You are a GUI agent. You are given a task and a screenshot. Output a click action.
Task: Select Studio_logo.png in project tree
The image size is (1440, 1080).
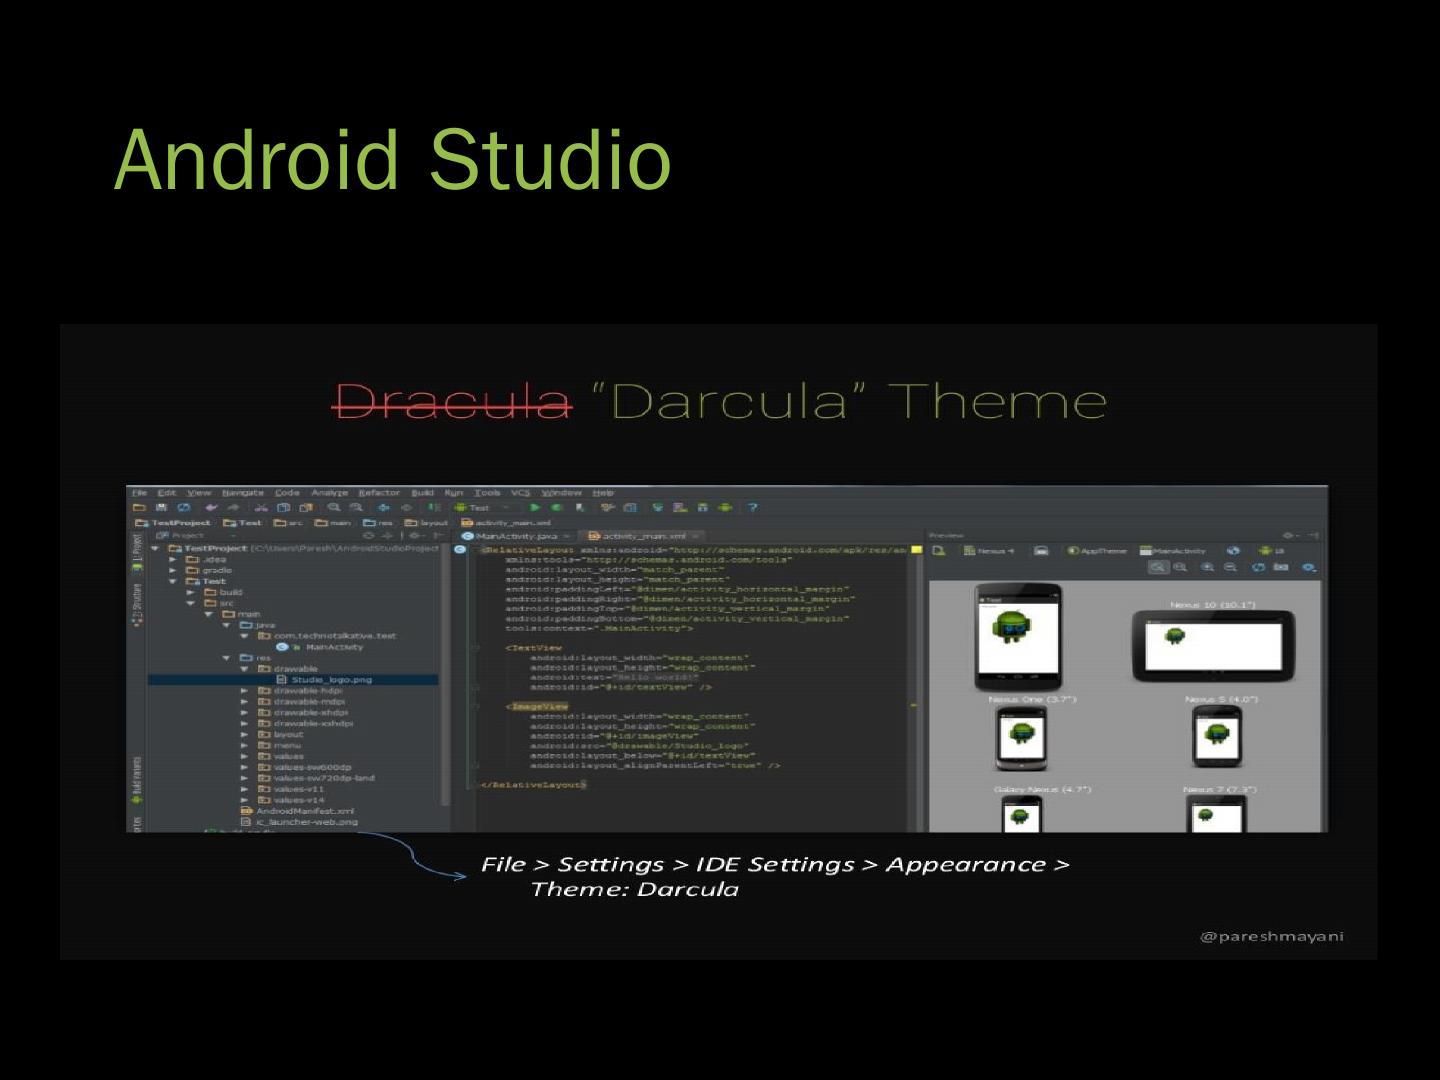click(331, 680)
